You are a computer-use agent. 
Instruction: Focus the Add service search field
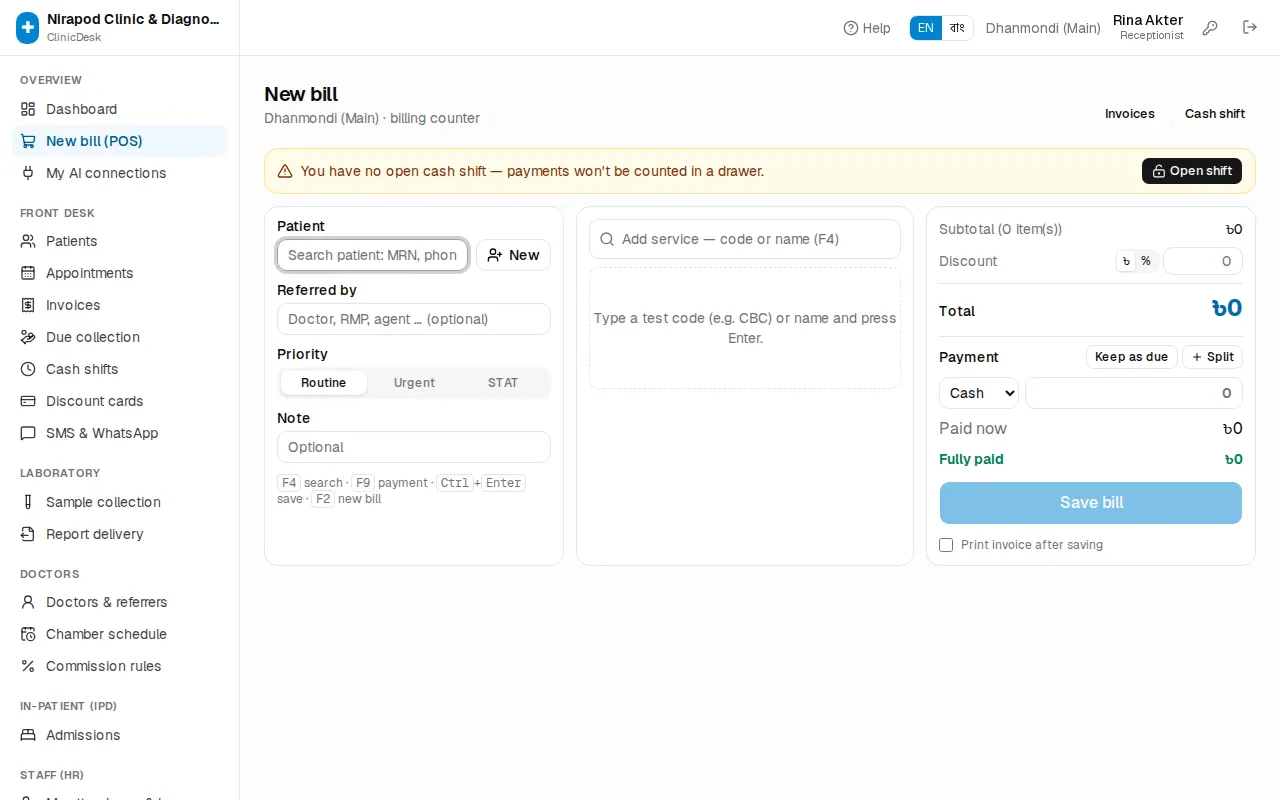pyautogui.click(x=745, y=239)
